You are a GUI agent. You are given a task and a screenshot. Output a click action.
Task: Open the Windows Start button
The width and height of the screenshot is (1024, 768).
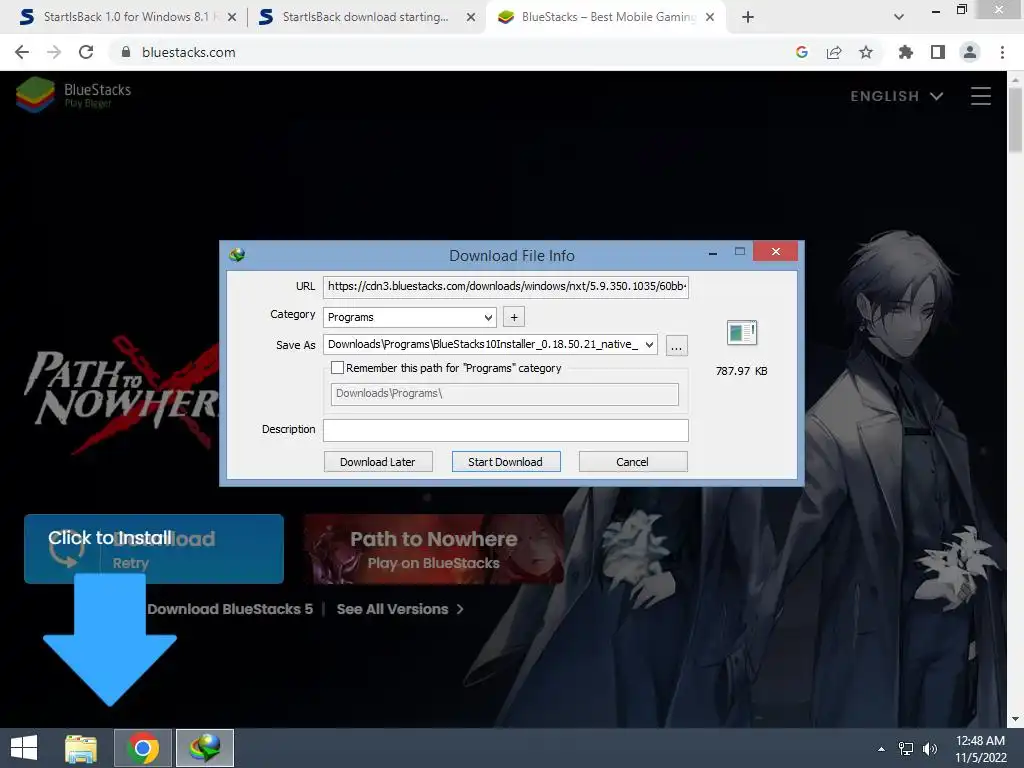point(24,748)
